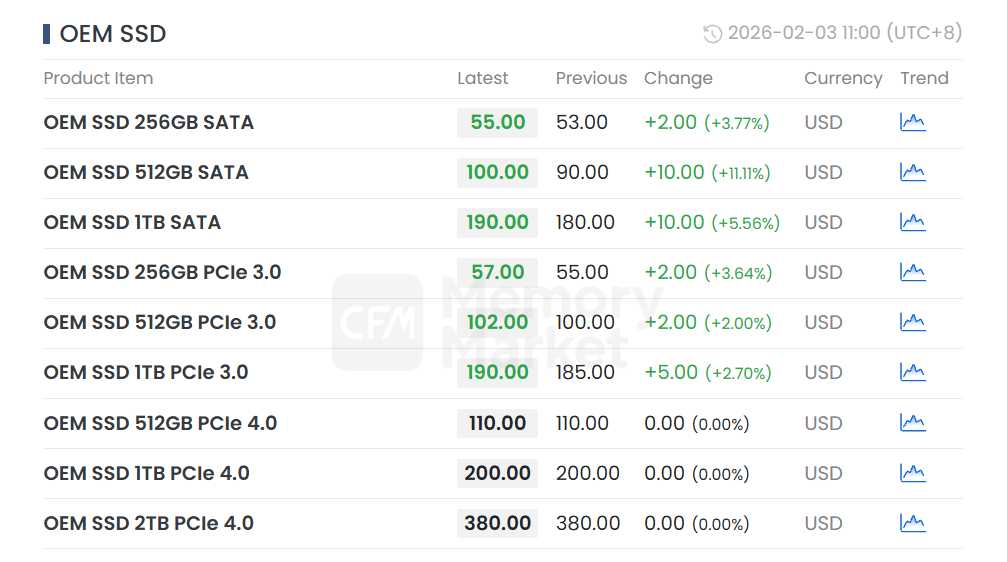Open trend chart for 1TB PCIe 4.0
Image resolution: width=1007 pixels, height=562 pixels.
tap(912, 473)
